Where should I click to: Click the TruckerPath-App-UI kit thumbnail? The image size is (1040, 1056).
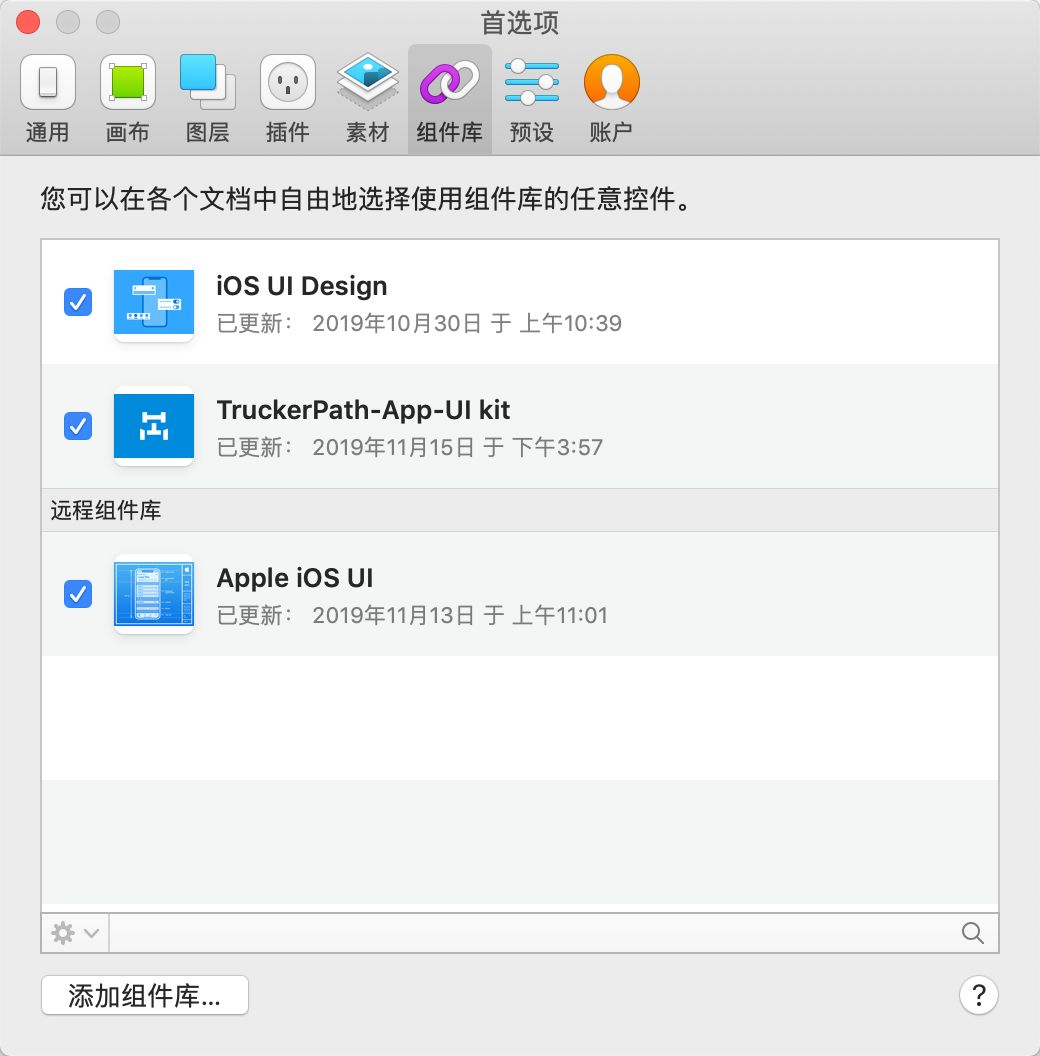(x=154, y=426)
